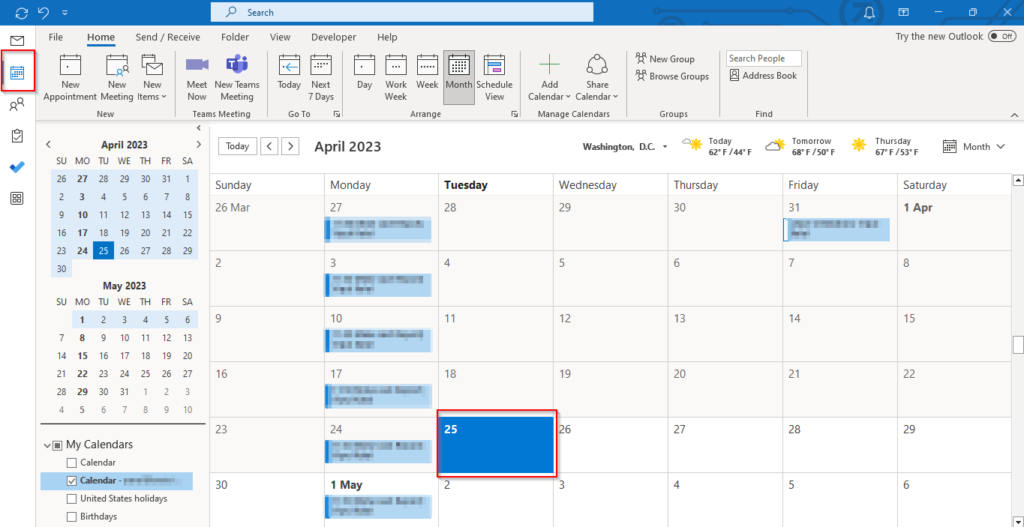Switch to the Developer tab

coord(334,37)
